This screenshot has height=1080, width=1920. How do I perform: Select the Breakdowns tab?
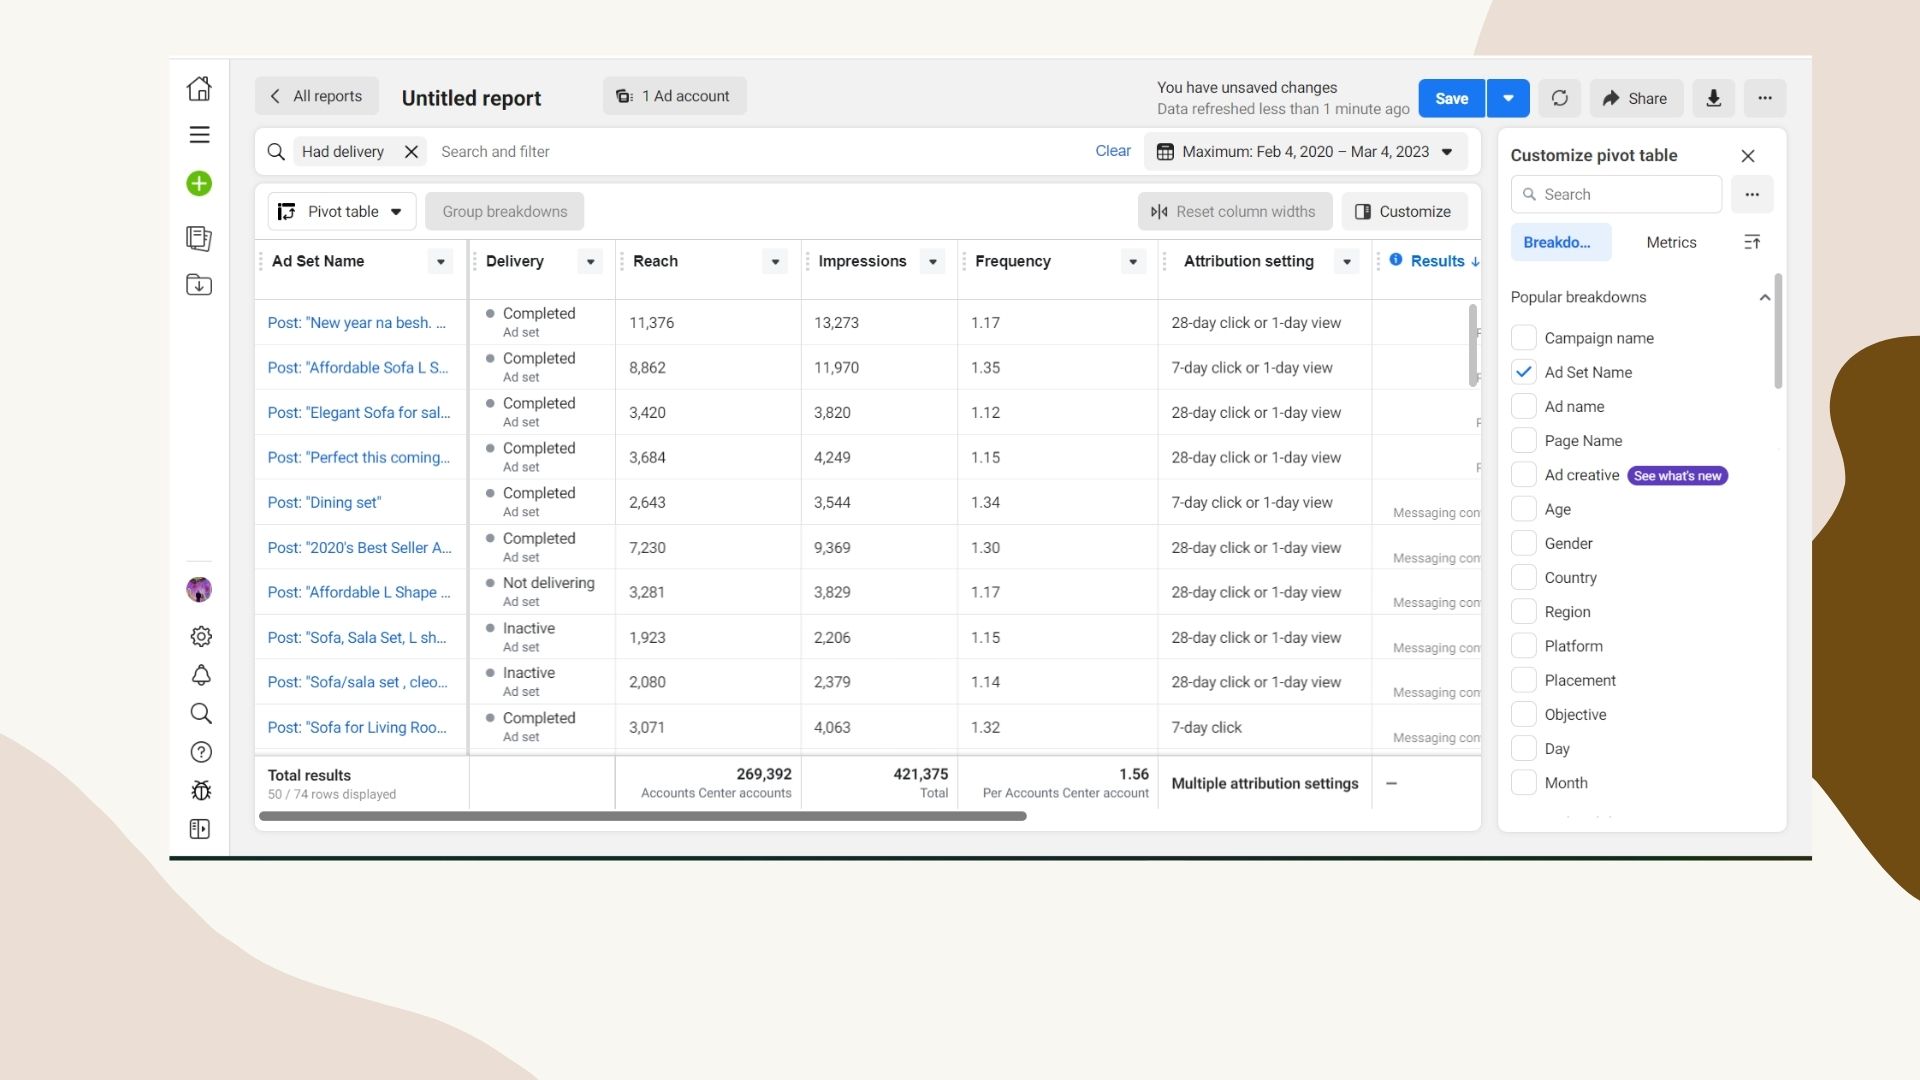[x=1559, y=242]
